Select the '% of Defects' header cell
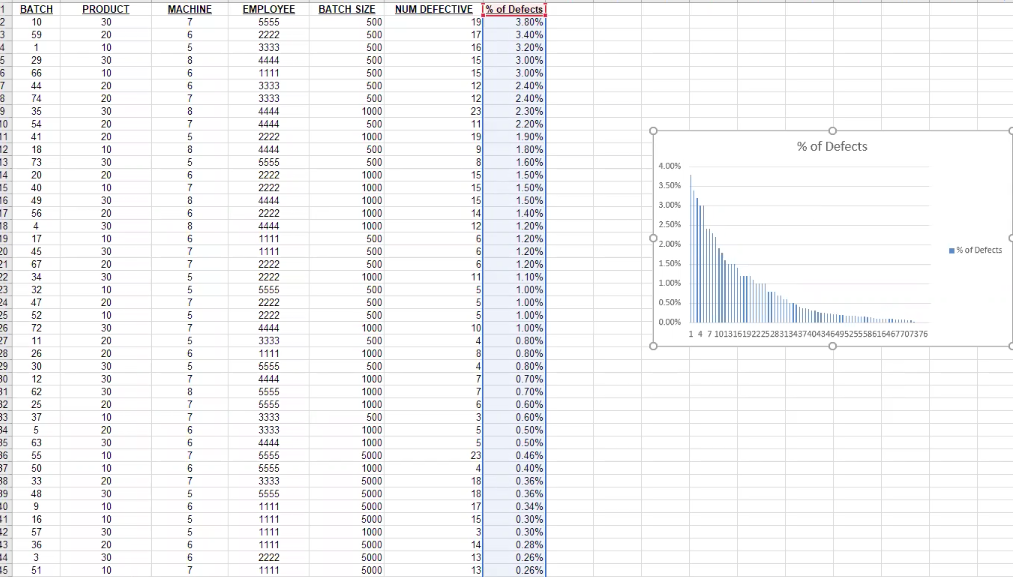 click(514, 9)
